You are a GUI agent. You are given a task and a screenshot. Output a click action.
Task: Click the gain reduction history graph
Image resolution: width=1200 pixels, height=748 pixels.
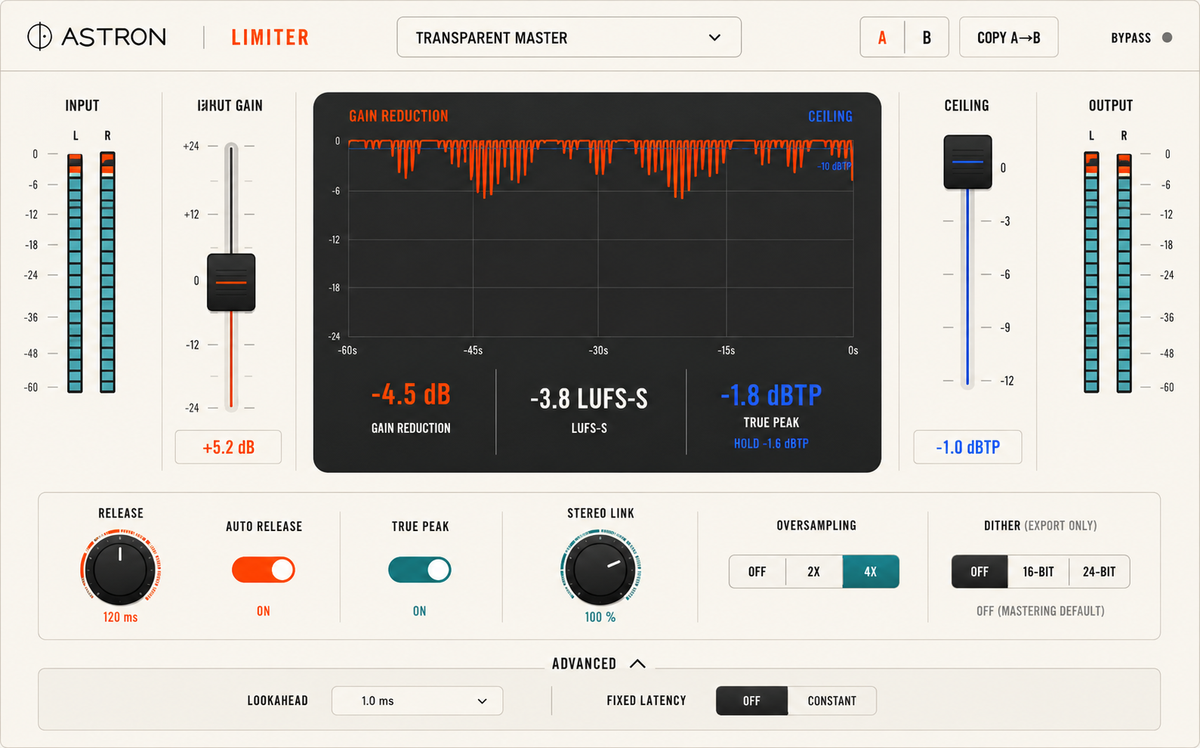coord(599,239)
